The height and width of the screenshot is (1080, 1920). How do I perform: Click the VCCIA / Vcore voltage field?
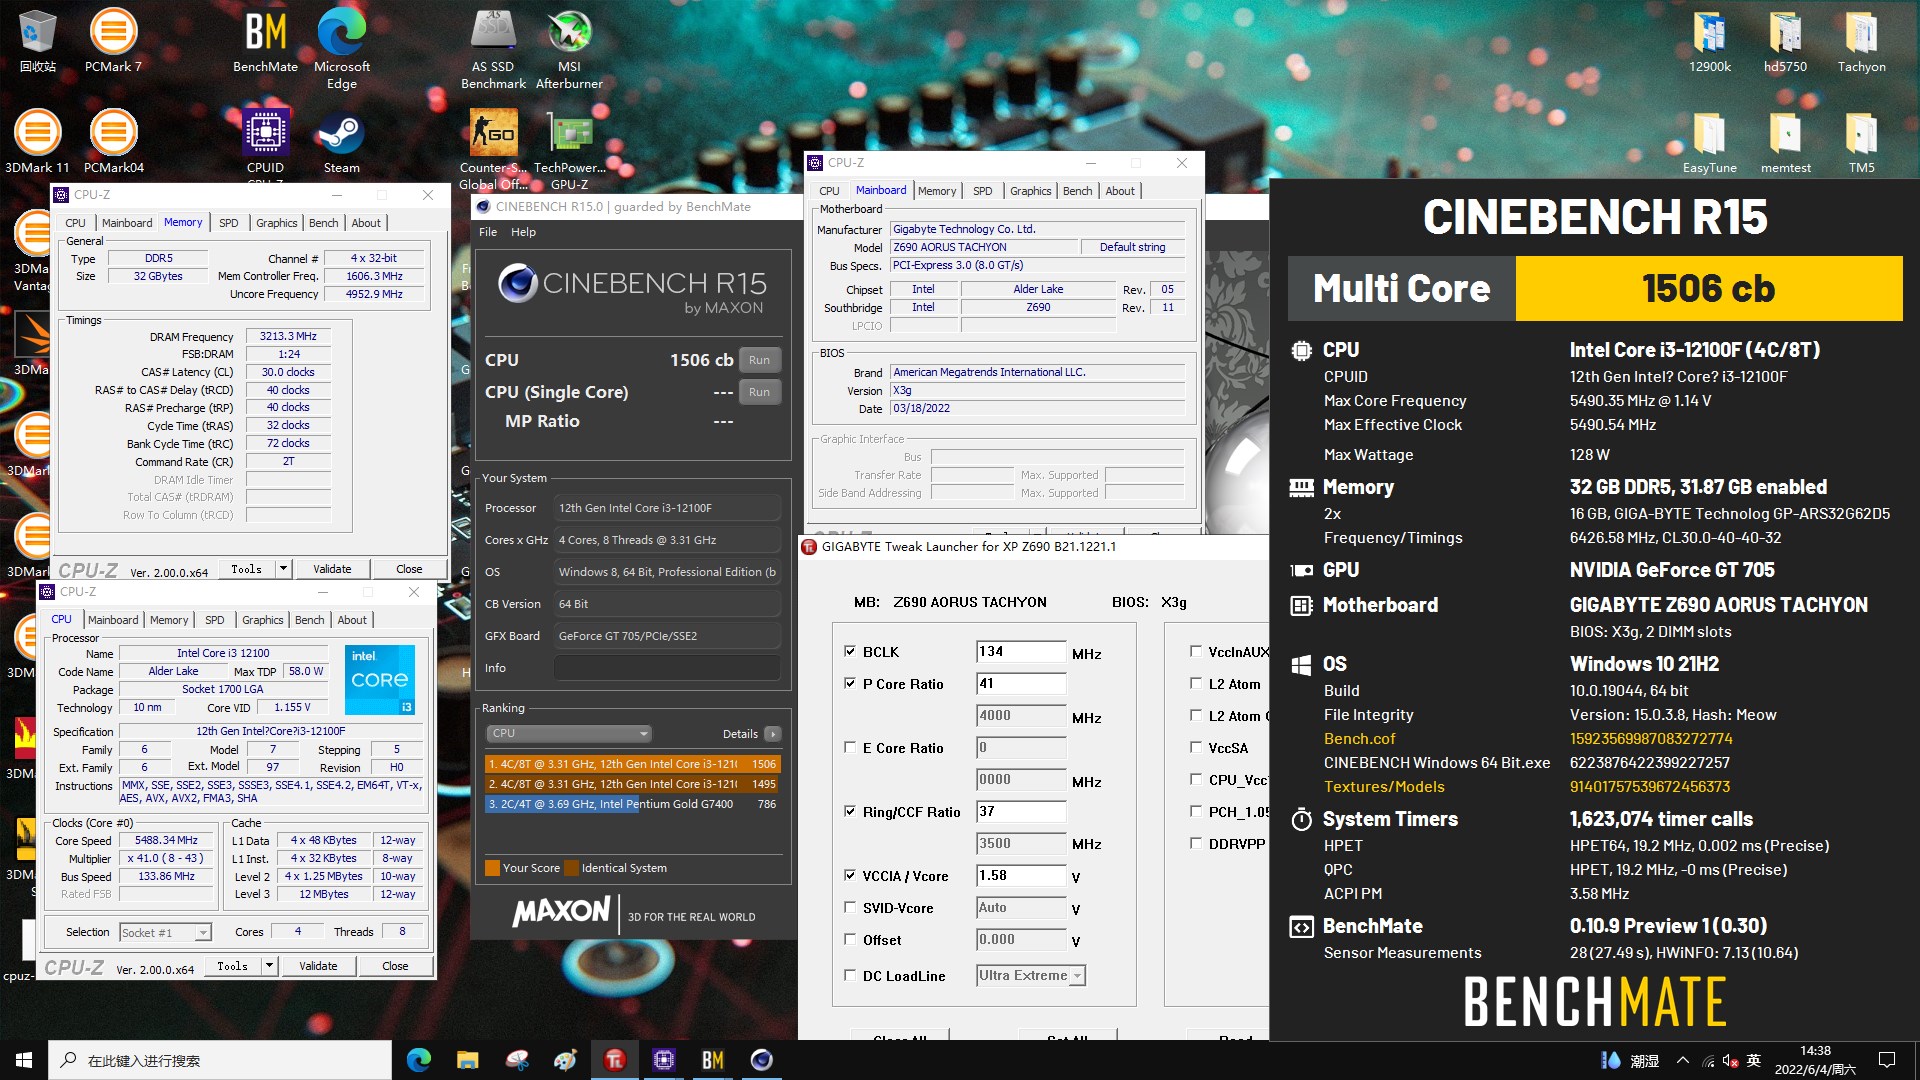(1021, 875)
